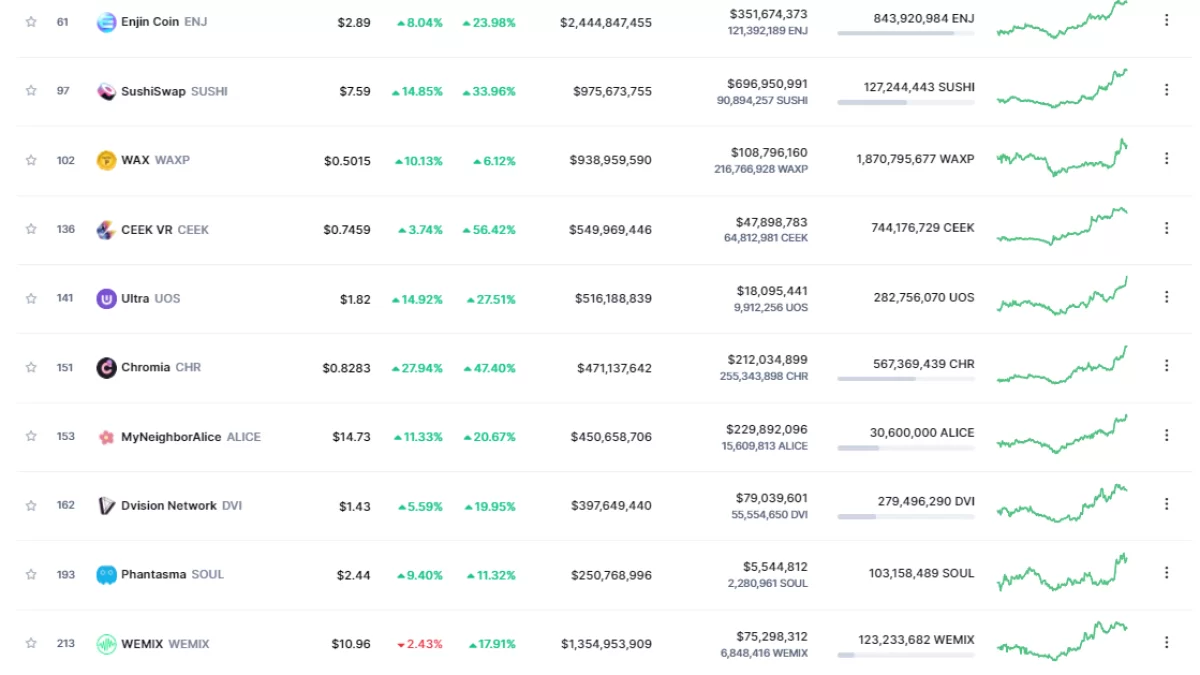Click the Ultra UOS logo icon
The height and width of the screenshot is (675, 1200).
click(x=106, y=299)
